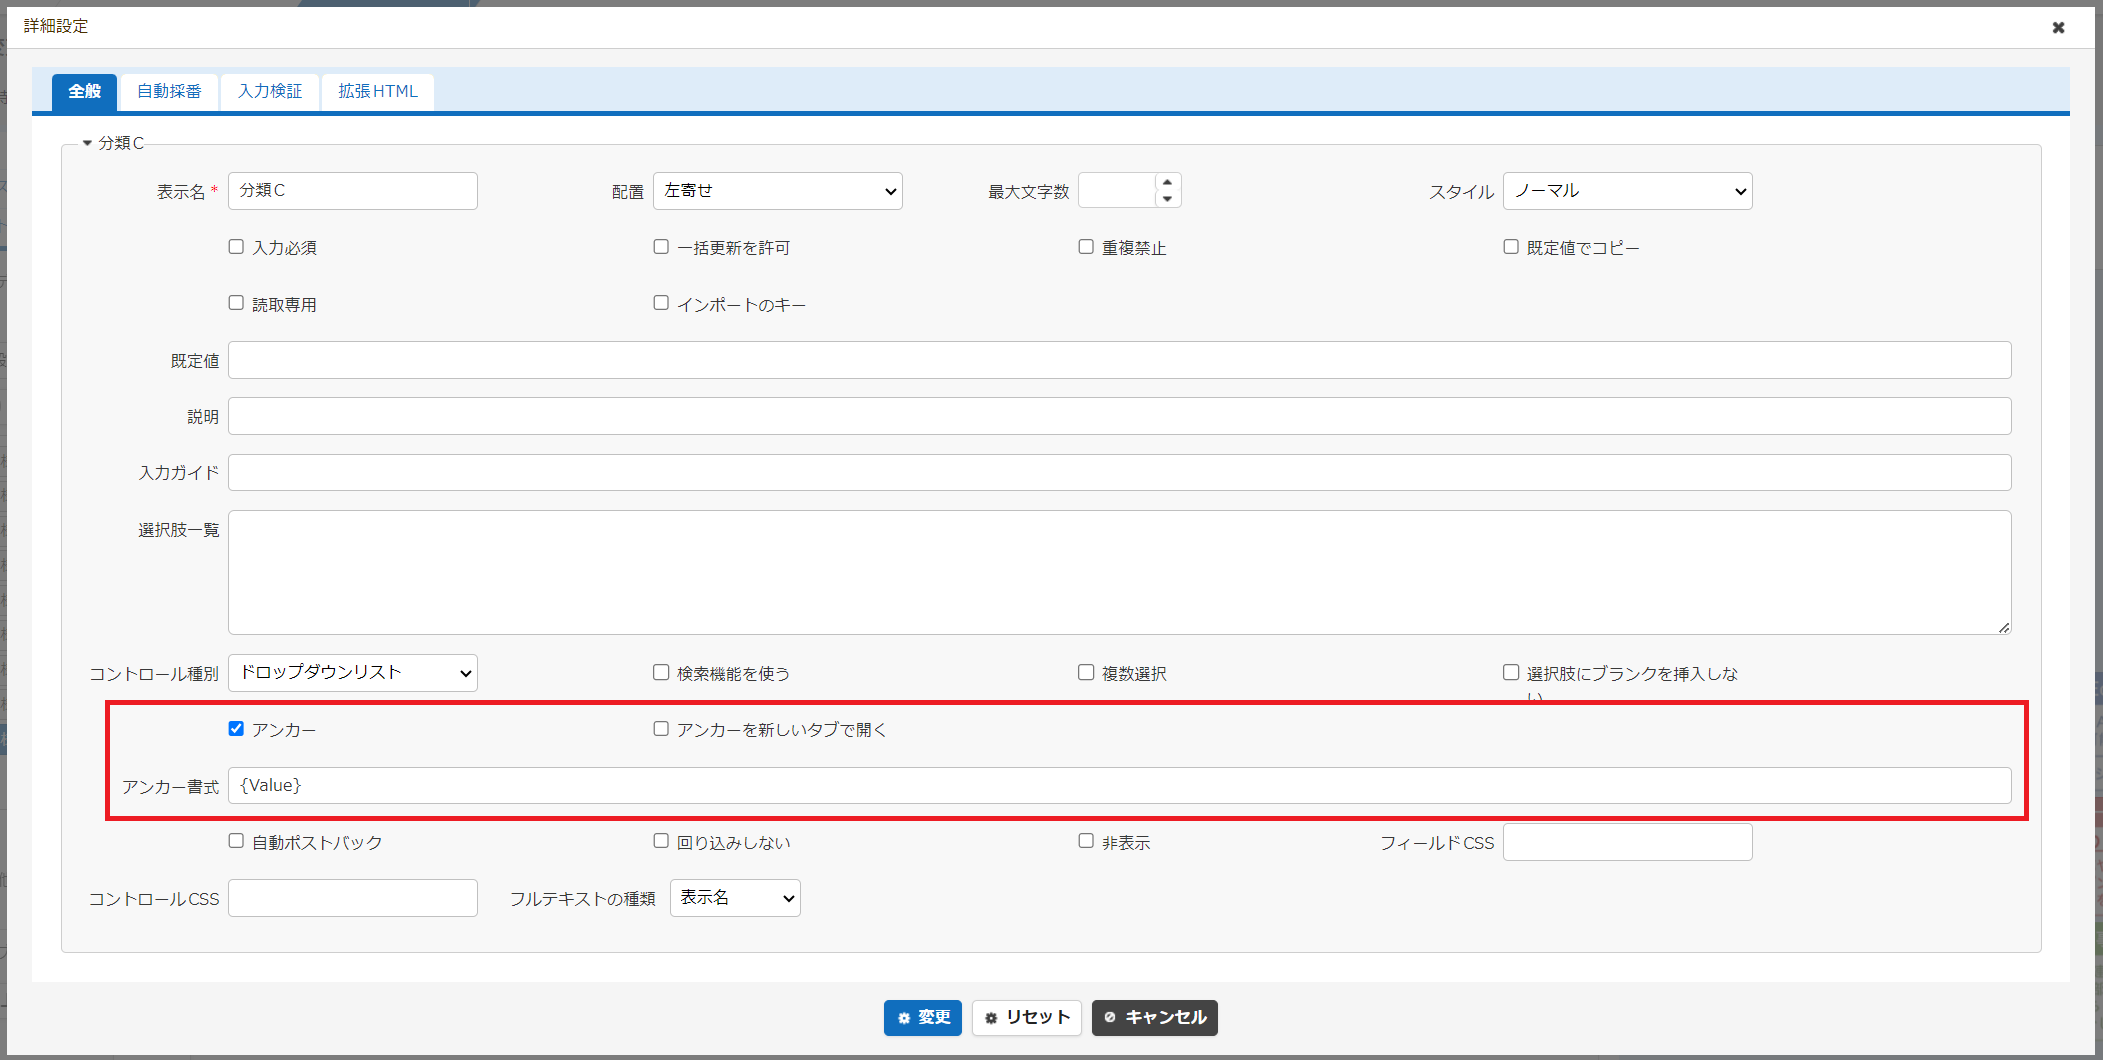2103x1060 pixels.
Task: Click inside the 選択肢一覧 text area
Action: pyautogui.click(x=1120, y=572)
